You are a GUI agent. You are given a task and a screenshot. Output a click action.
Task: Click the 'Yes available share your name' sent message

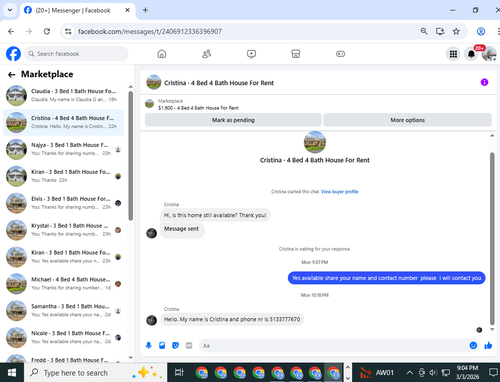(386, 278)
